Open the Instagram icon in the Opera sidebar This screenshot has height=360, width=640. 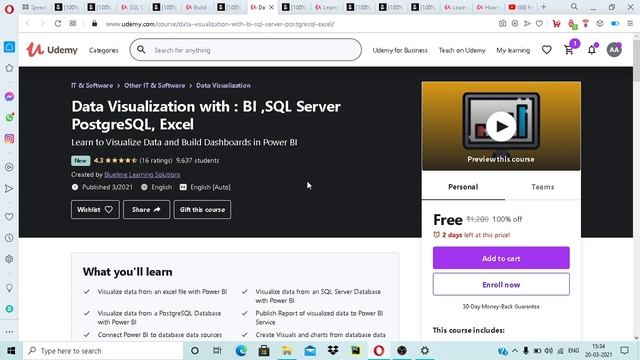(9, 139)
